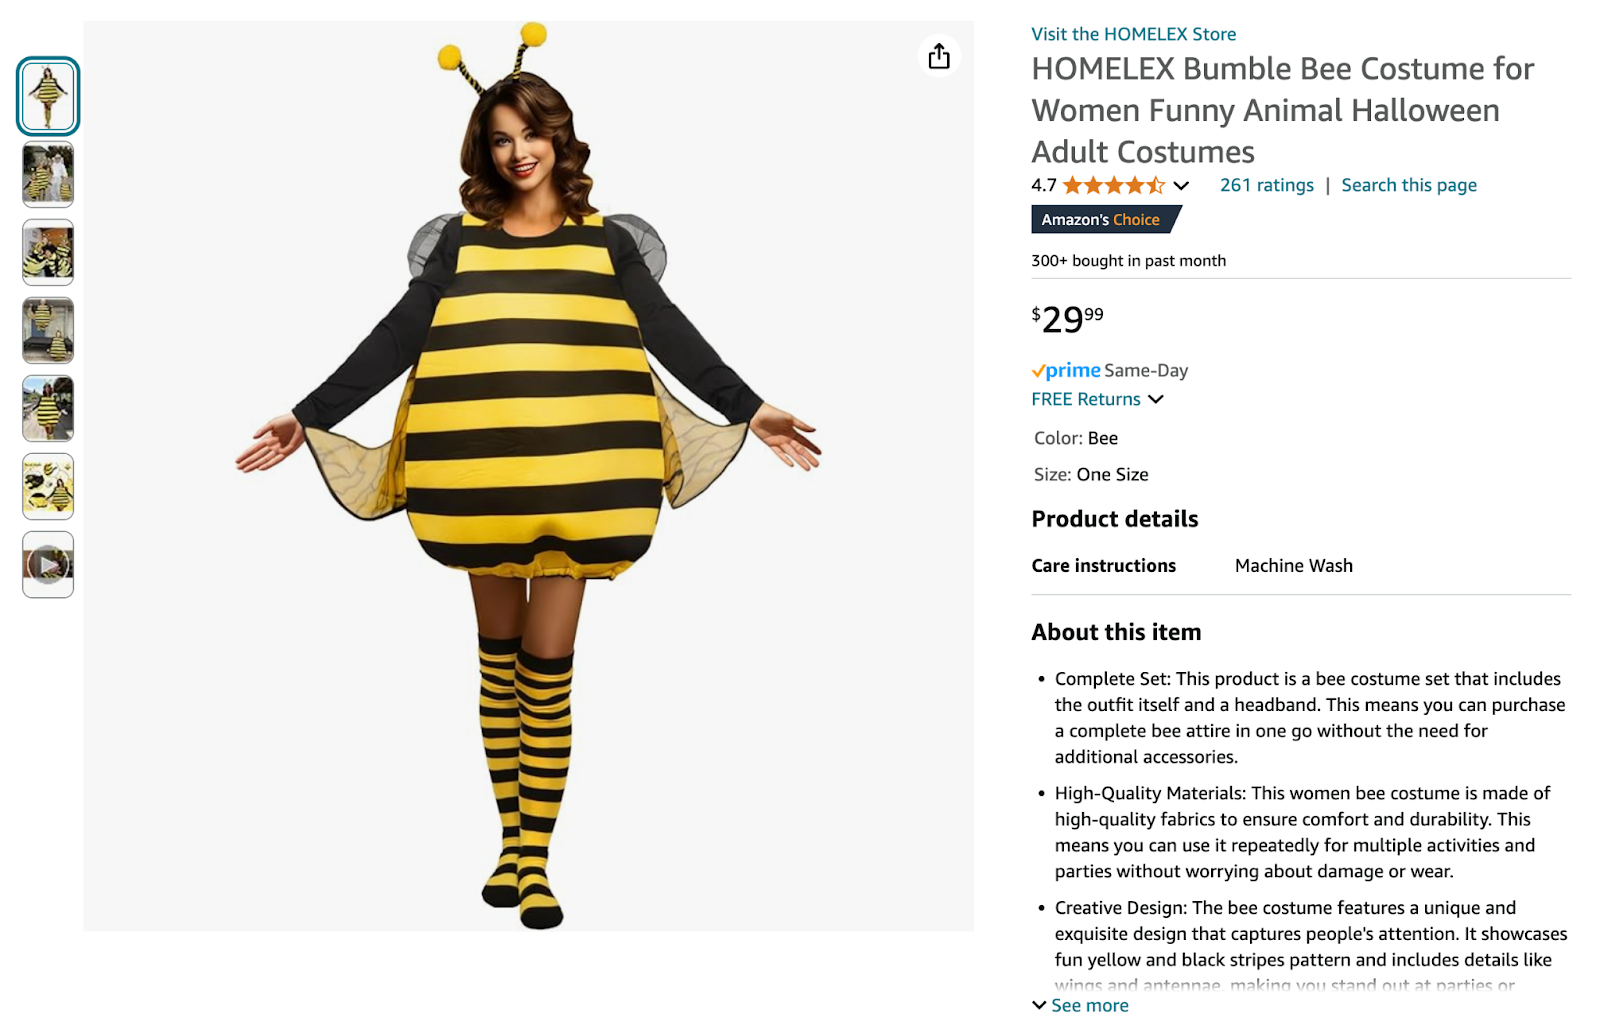Select the family outdoor photo thumbnail
The width and height of the screenshot is (1600, 1033).
coord(47,174)
